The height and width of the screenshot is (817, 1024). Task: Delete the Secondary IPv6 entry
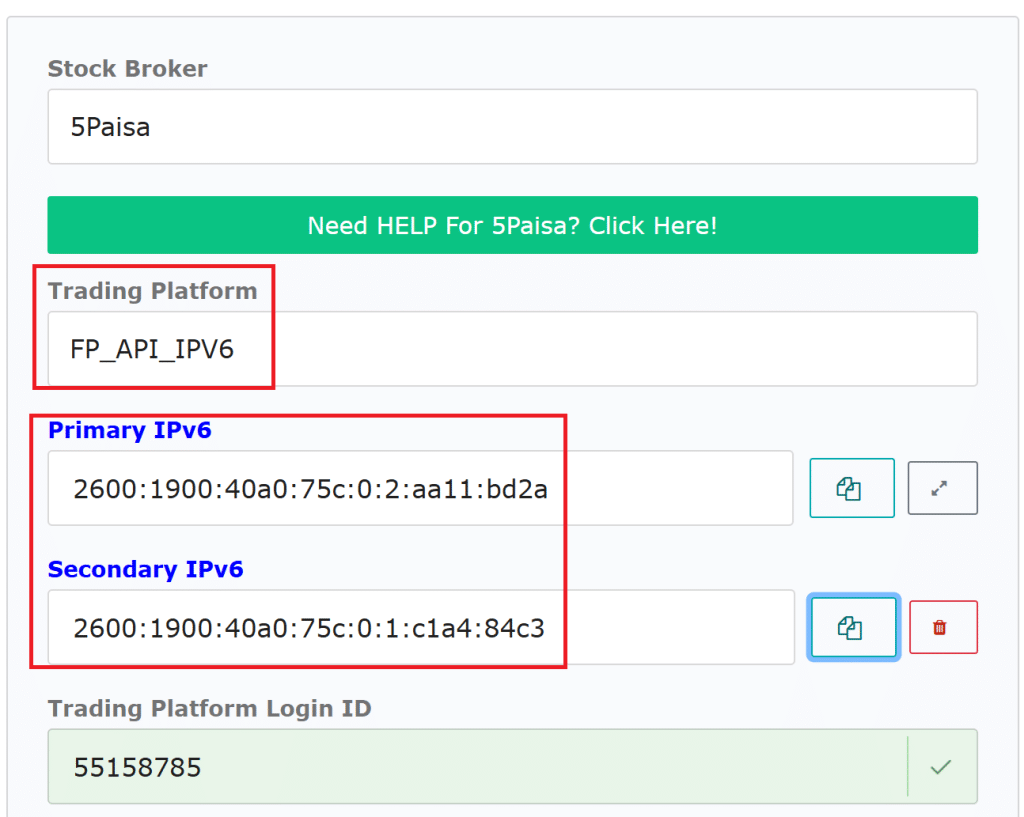(x=943, y=627)
